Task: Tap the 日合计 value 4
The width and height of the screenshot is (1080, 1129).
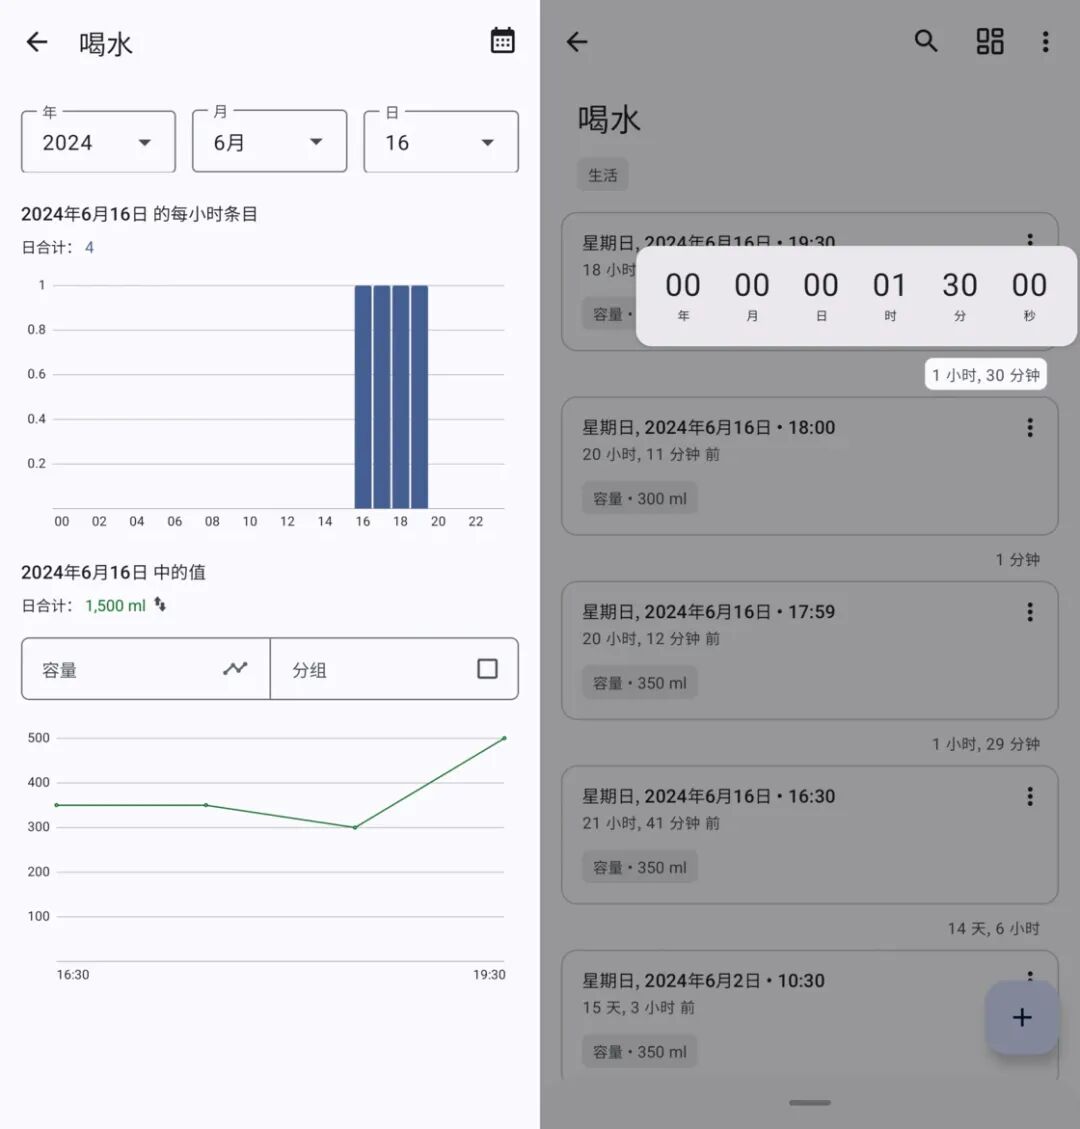Action: (89, 248)
